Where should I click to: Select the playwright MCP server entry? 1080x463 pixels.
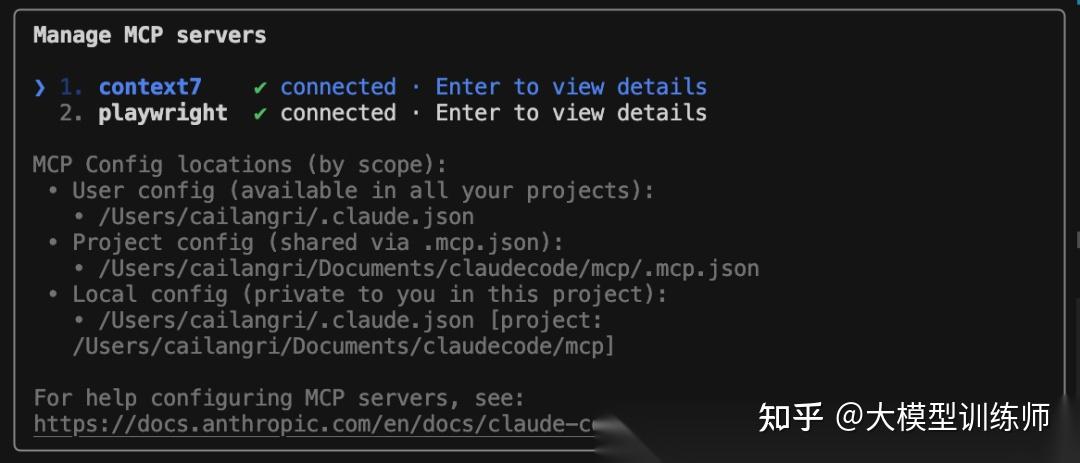coord(162,113)
